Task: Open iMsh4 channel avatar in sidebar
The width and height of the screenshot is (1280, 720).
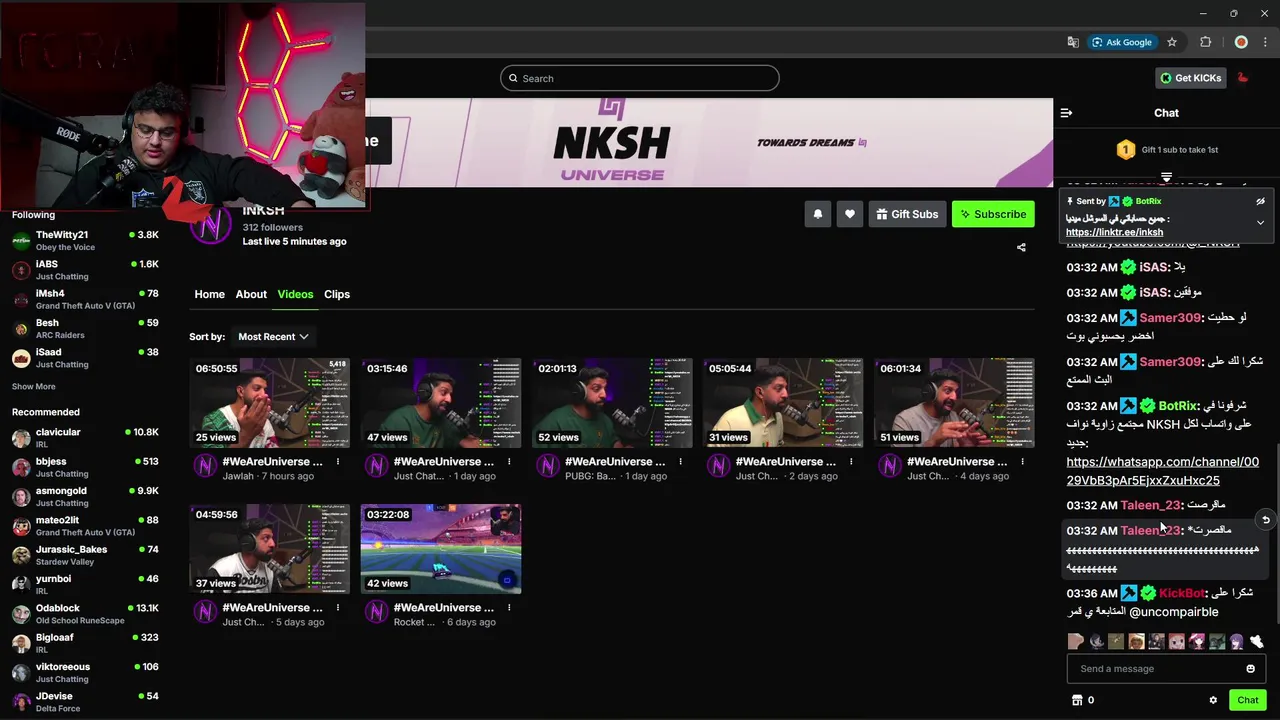Action: tap(21, 299)
